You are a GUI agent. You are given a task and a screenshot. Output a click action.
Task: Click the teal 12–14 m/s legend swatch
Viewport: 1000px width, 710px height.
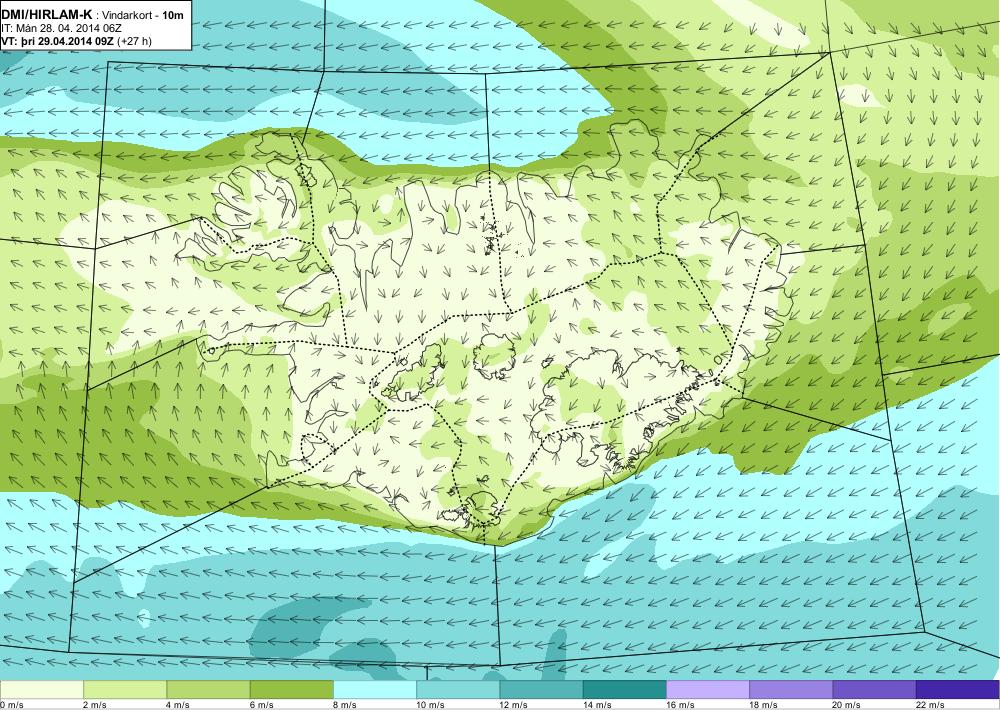(x=541, y=690)
